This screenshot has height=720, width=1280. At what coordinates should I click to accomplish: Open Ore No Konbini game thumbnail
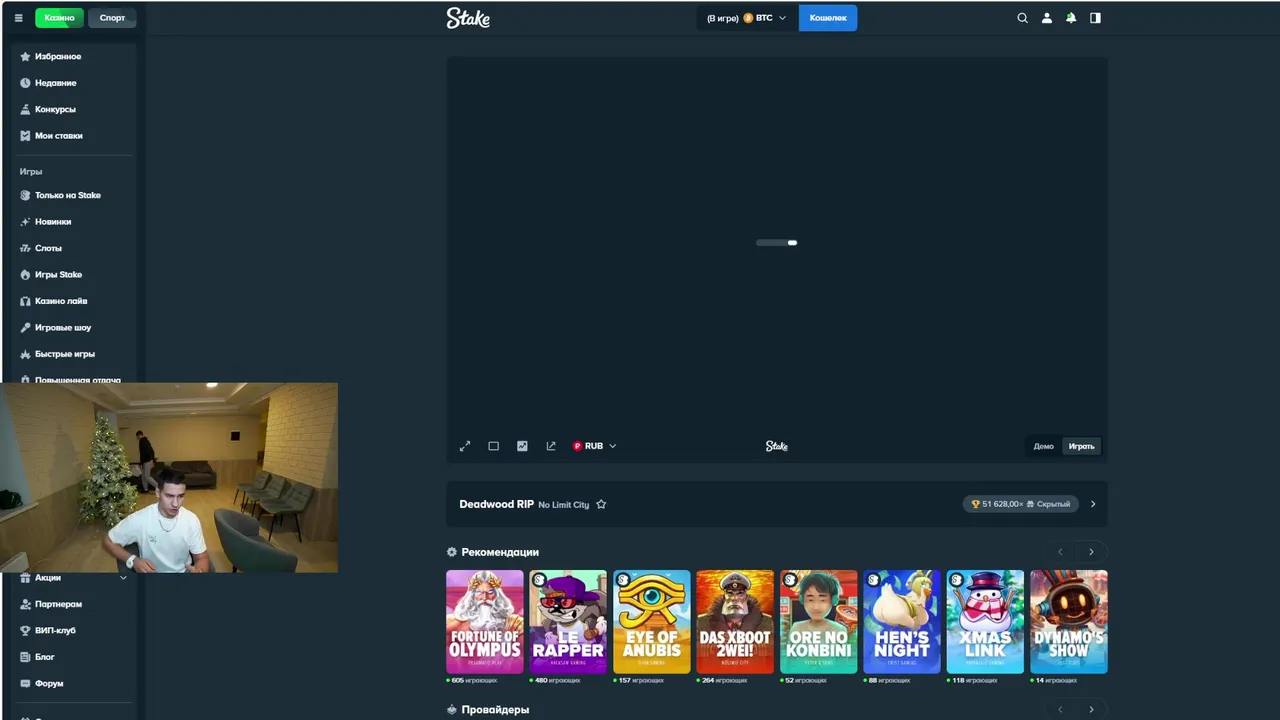click(x=819, y=622)
